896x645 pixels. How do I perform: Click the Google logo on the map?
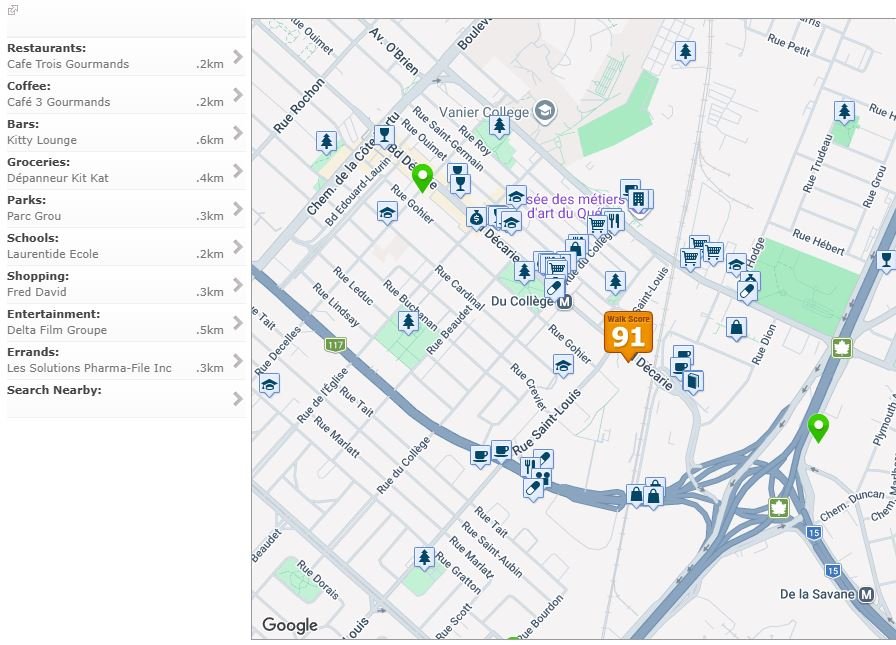pos(290,625)
